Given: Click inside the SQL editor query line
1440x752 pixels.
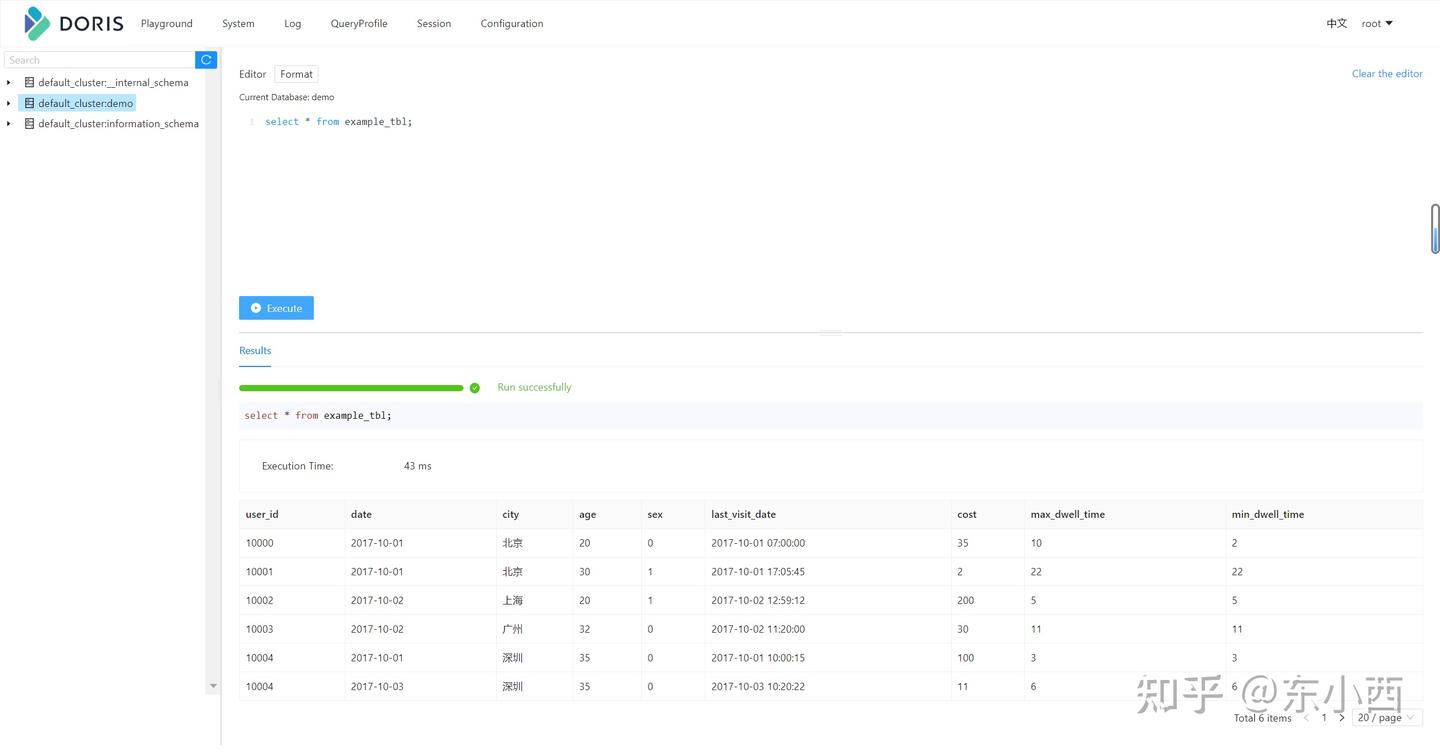Looking at the screenshot, I should [x=338, y=121].
